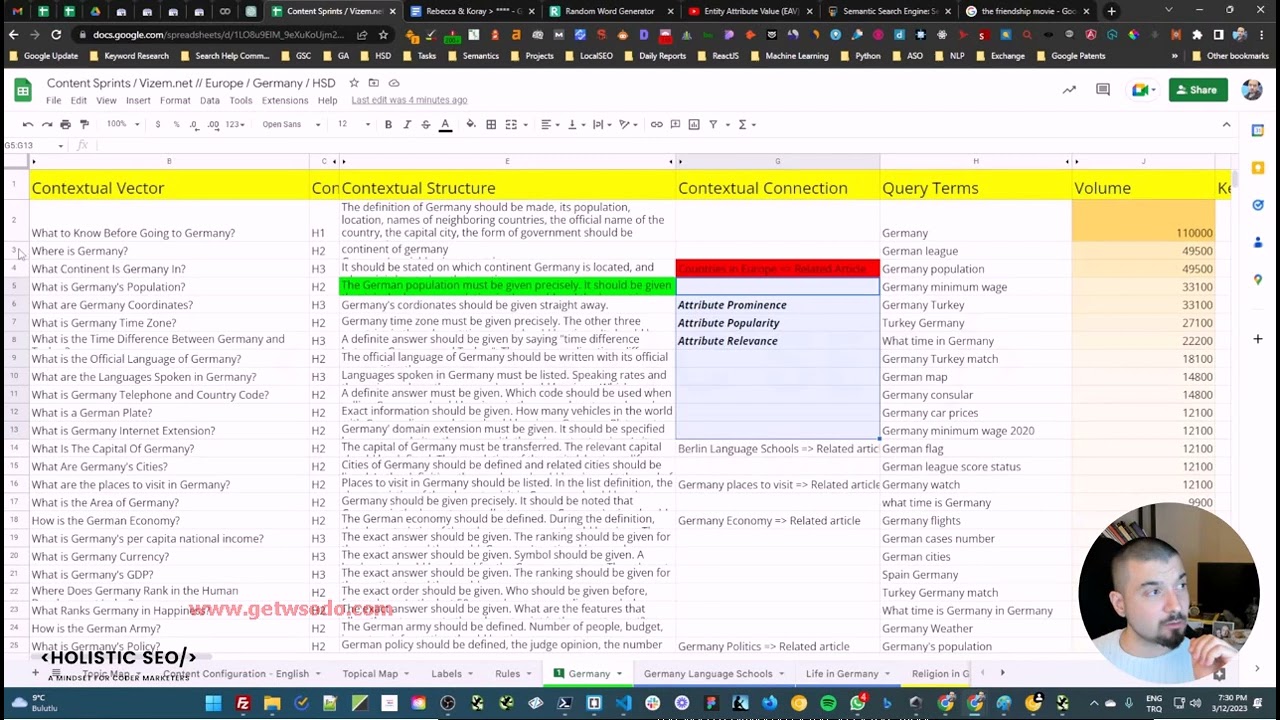The height and width of the screenshot is (720, 1280).
Task: Toggle strikethrough formatting
Action: tap(426, 124)
